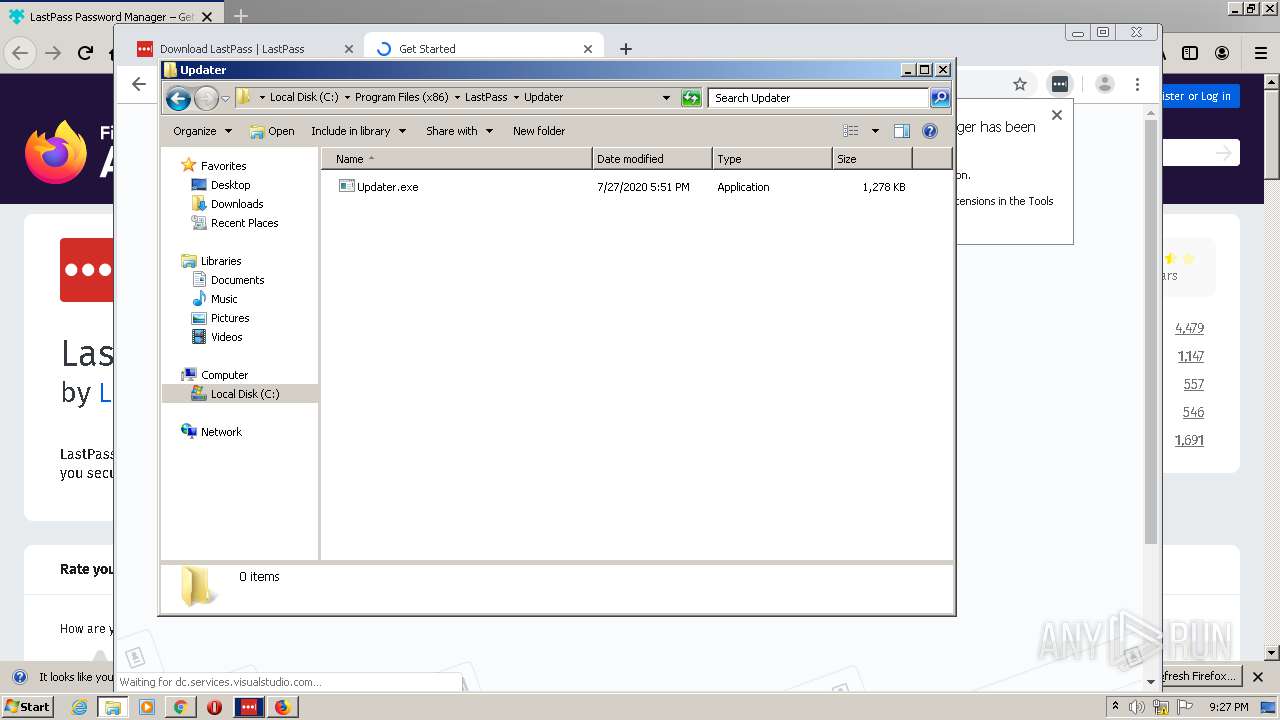The height and width of the screenshot is (720, 1280).
Task: Open Share with dropdown
Action: click(459, 131)
